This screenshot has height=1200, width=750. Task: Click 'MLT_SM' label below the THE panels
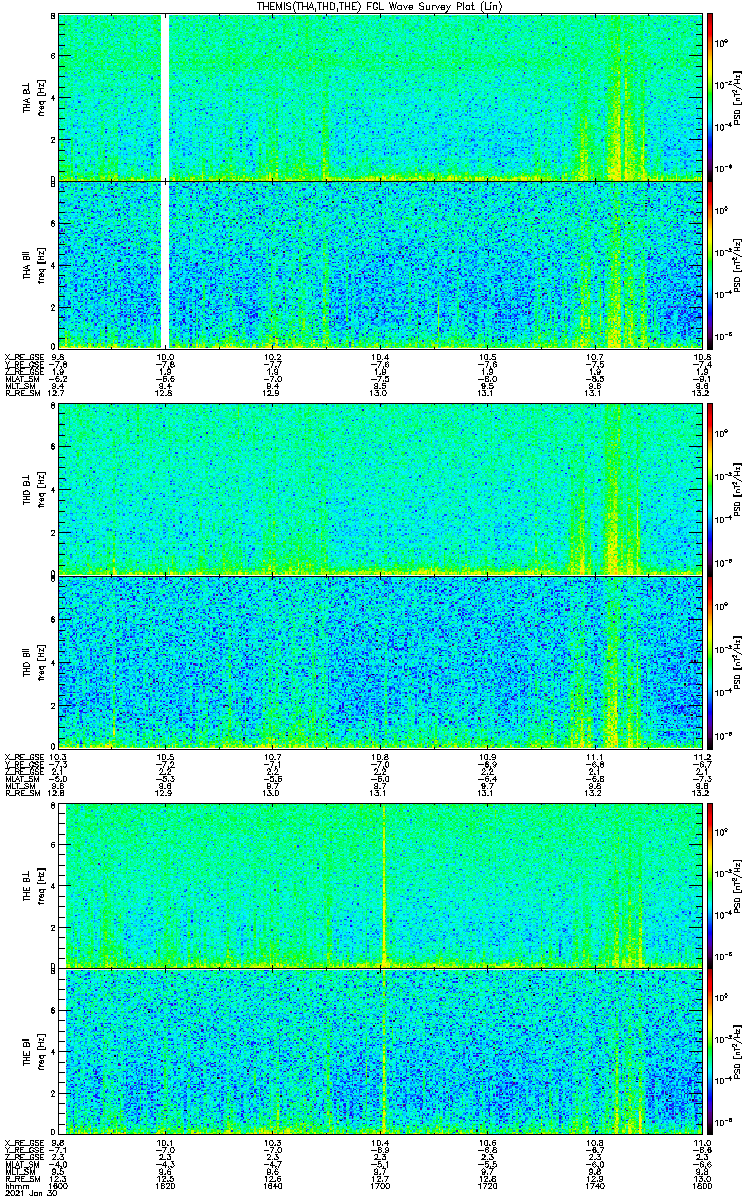tap(19, 1170)
